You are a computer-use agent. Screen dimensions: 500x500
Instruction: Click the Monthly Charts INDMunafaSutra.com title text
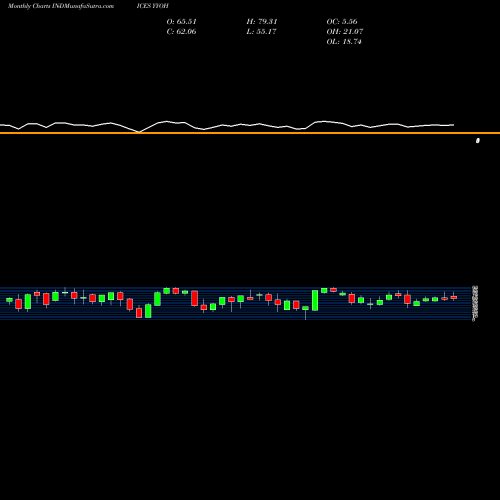click(61, 6)
